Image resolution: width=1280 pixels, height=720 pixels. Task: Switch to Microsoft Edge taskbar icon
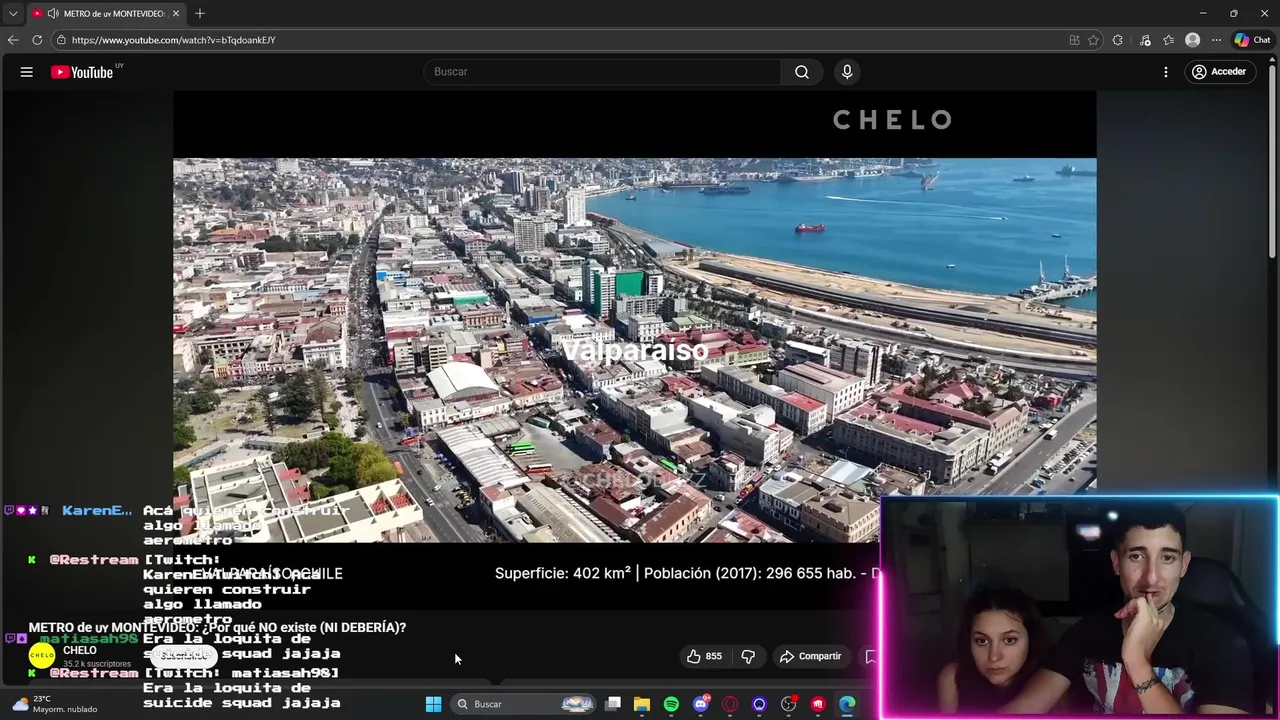pos(847,704)
